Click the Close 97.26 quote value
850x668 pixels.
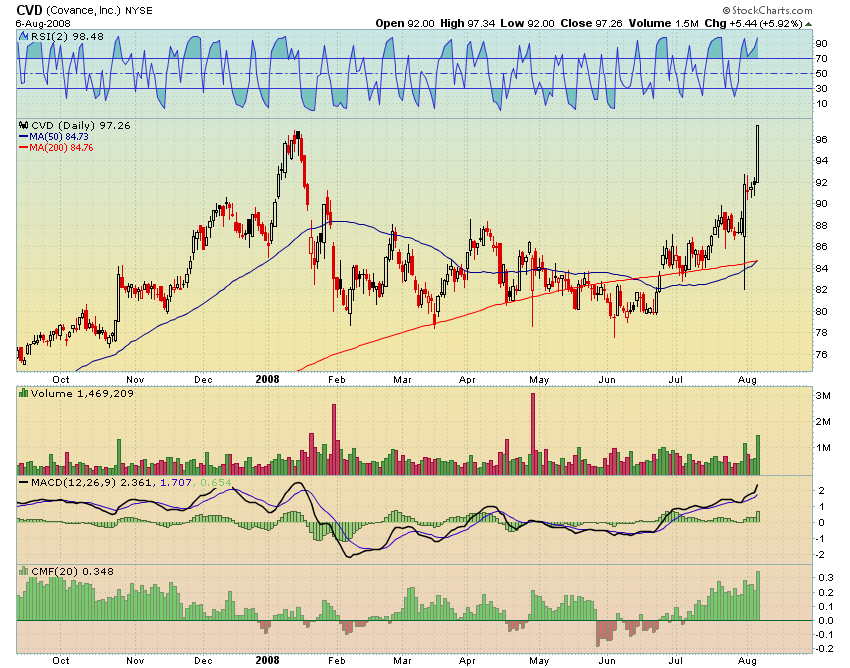(591, 23)
